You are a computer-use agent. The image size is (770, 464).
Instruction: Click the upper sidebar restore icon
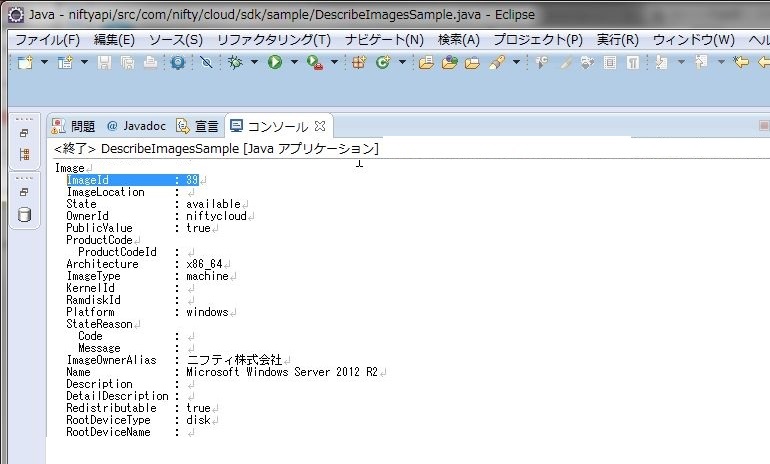(x=24, y=133)
